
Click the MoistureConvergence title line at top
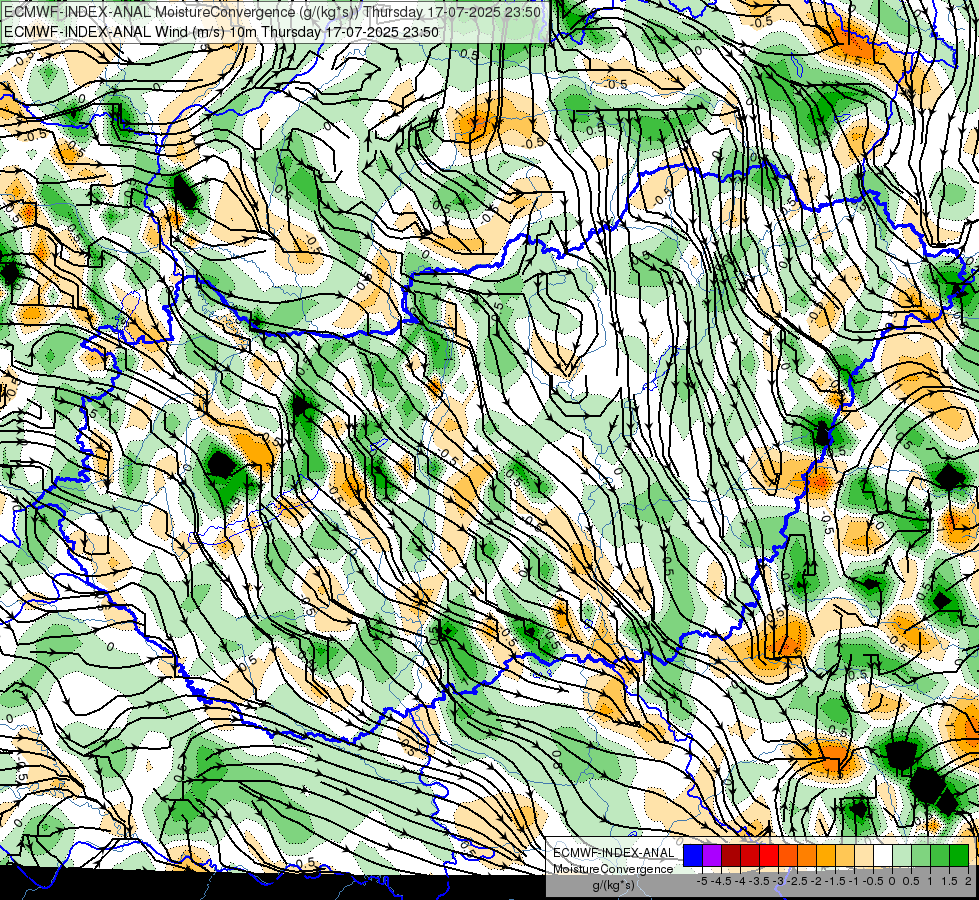[x=272, y=12]
